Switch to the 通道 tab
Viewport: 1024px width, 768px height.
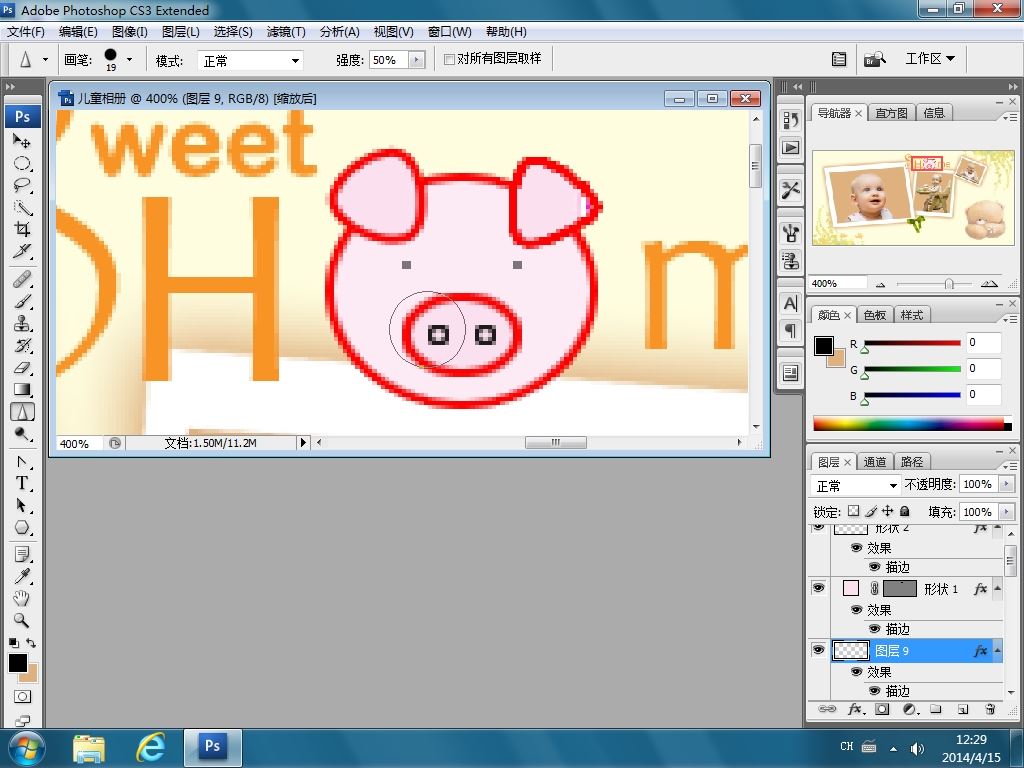(875, 462)
